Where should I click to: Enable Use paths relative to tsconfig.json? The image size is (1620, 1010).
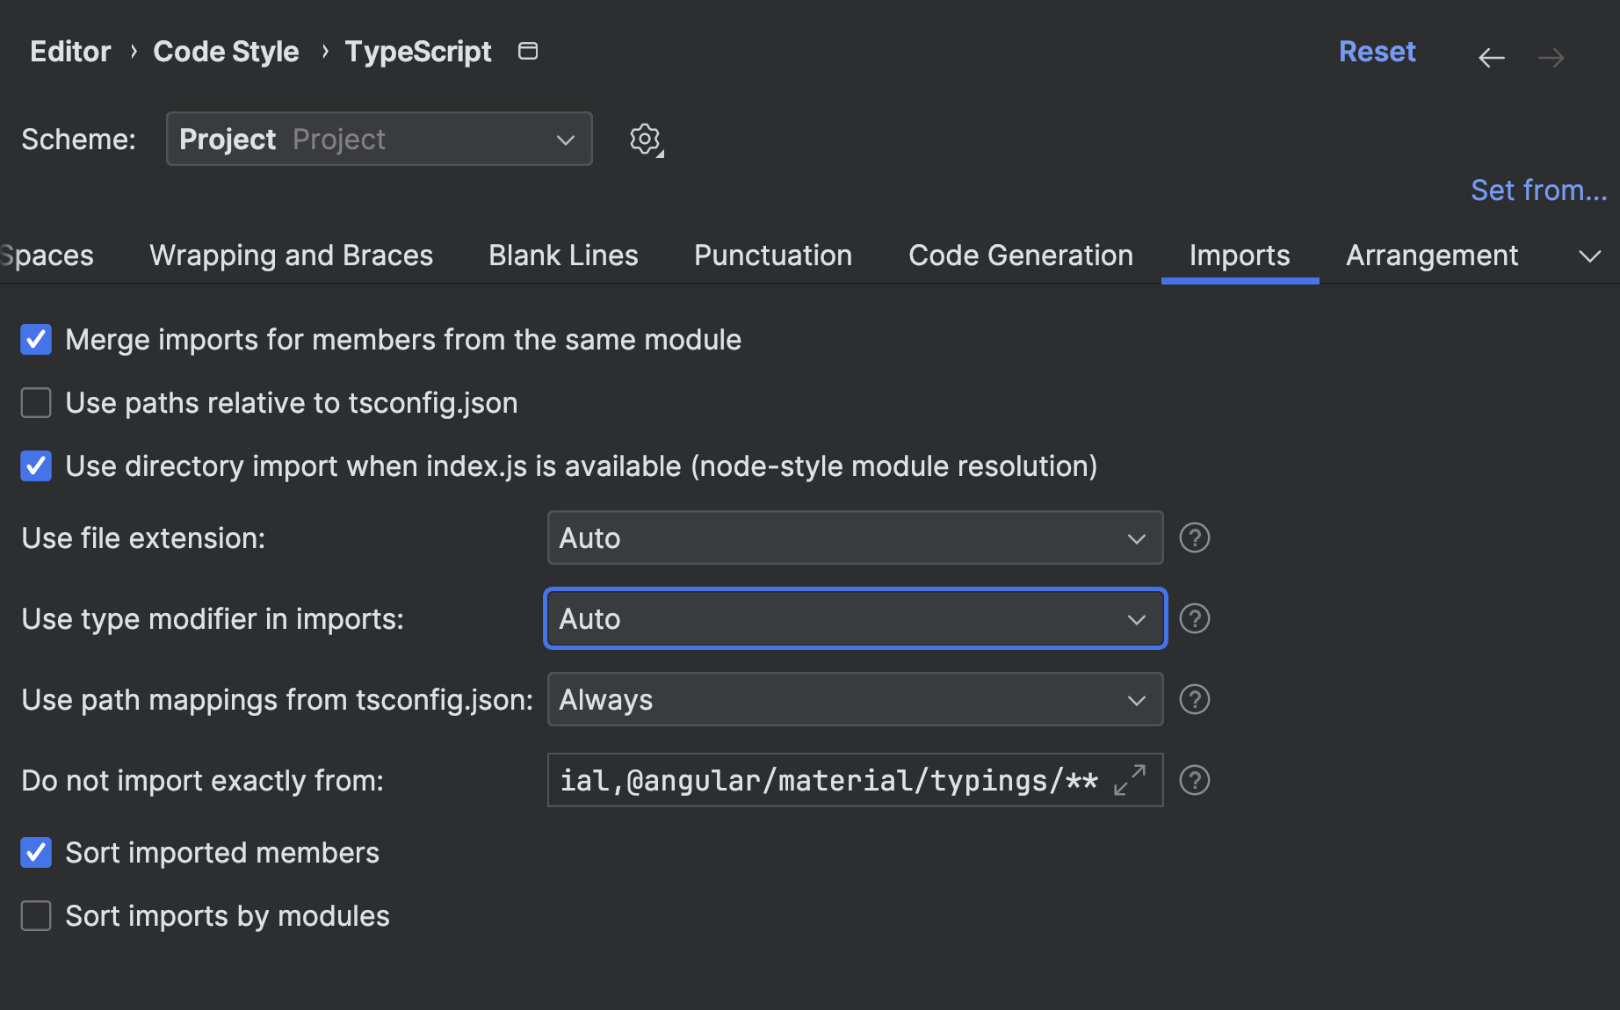coord(36,403)
